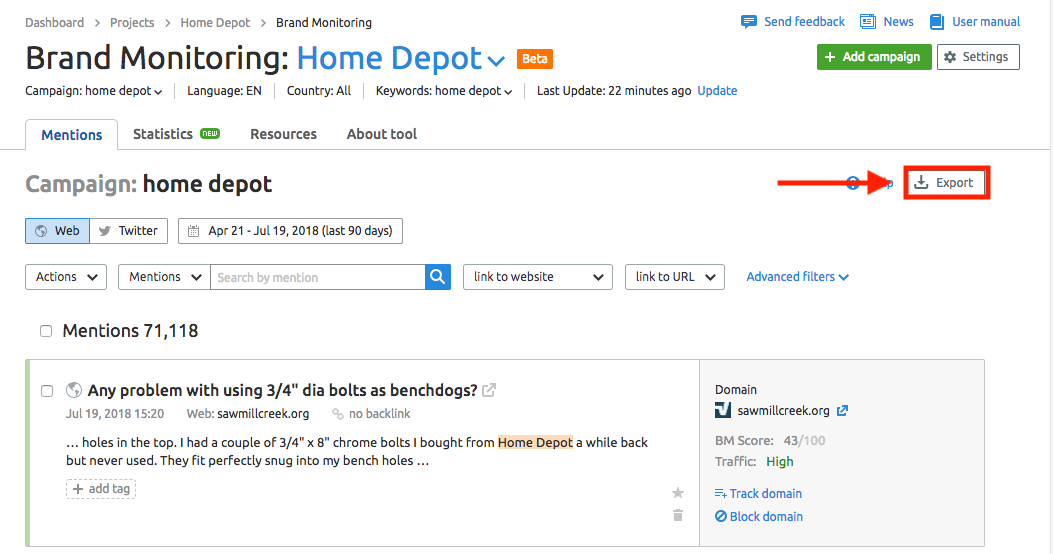
Task: Switch to the Mentions tab
Action: pos(72,134)
